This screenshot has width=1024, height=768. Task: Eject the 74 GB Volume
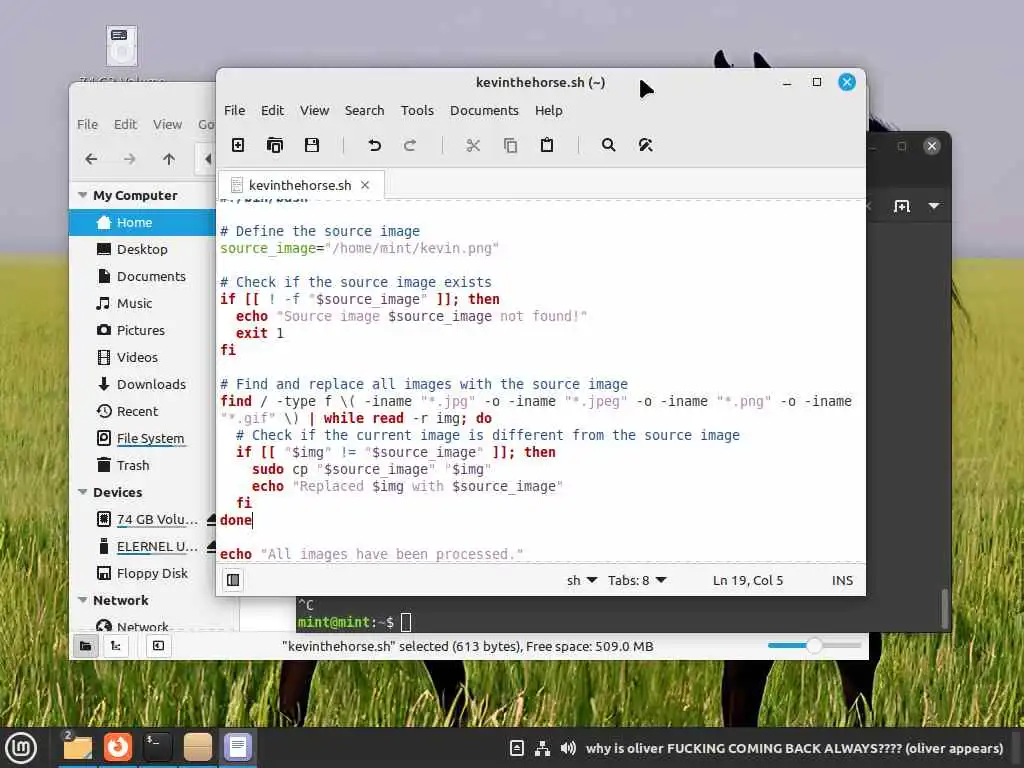[211, 519]
